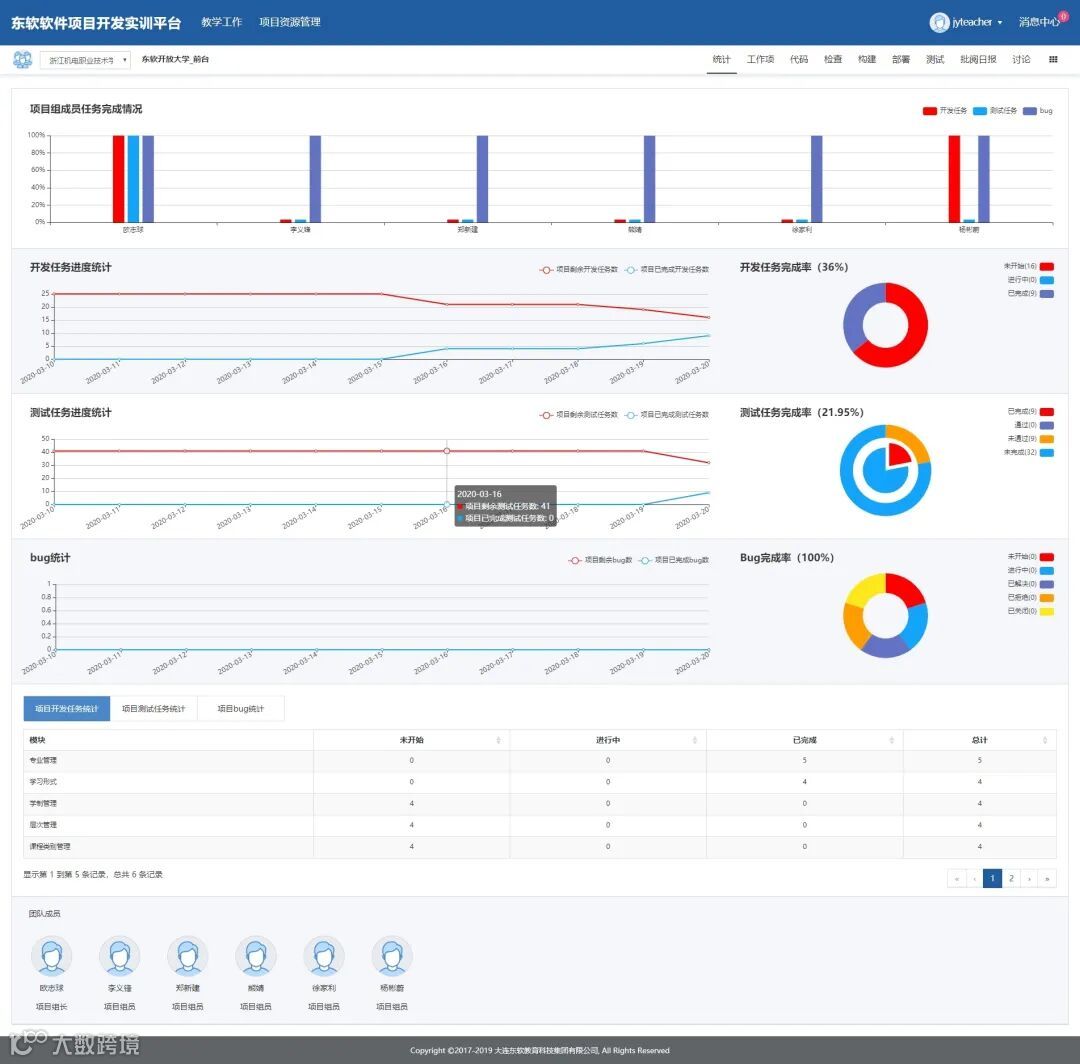Open the 教学工作 top menu
This screenshot has height=1064, width=1080.
[221, 22]
